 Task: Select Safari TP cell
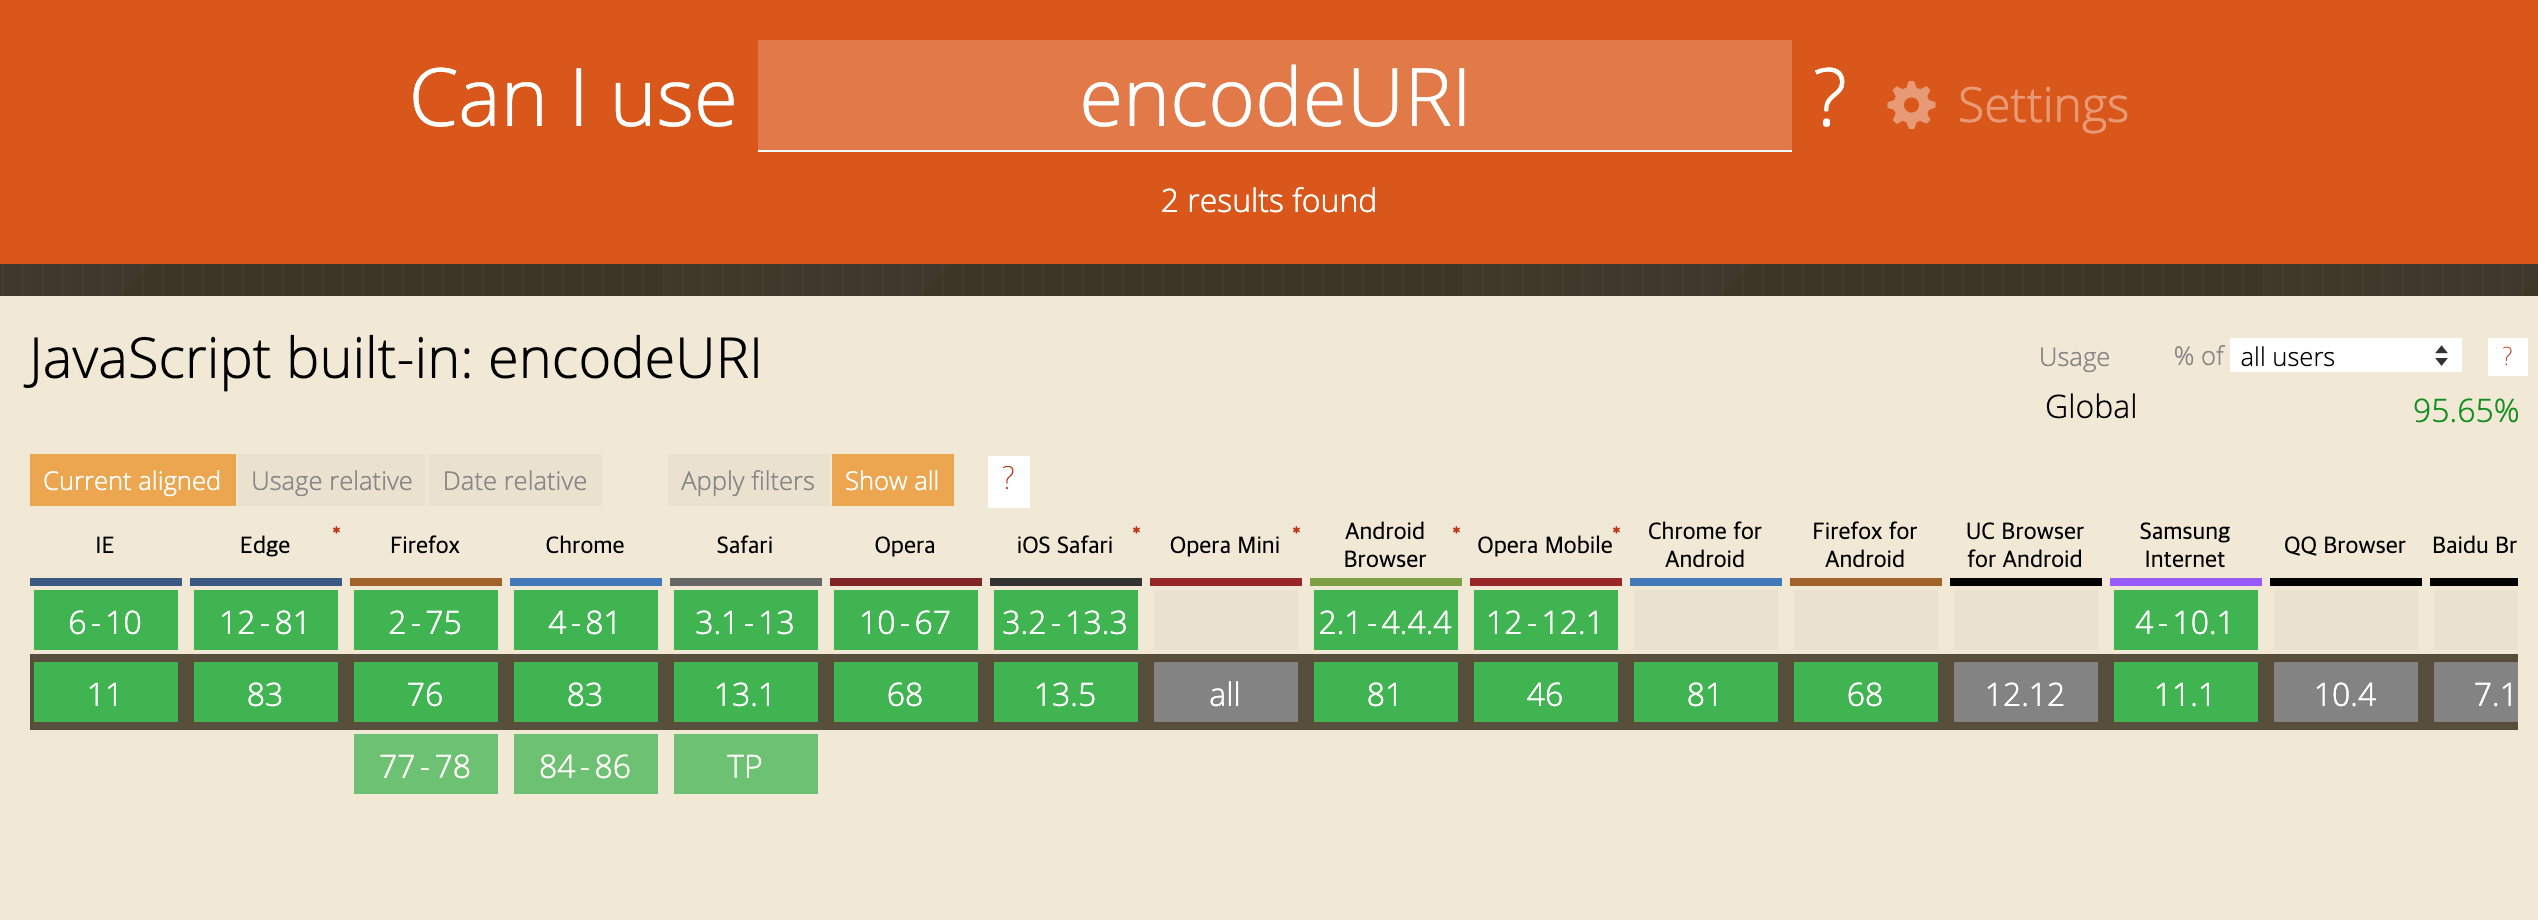(746, 764)
